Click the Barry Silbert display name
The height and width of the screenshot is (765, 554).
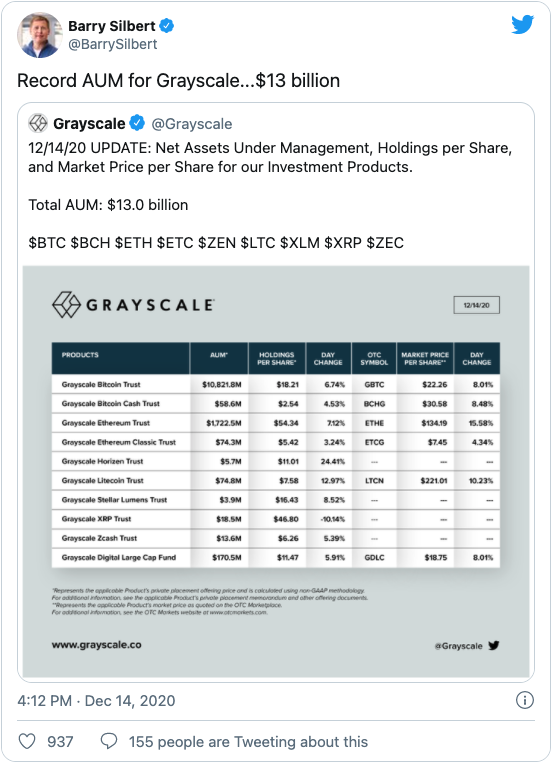pyautogui.click(x=112, y=26)
